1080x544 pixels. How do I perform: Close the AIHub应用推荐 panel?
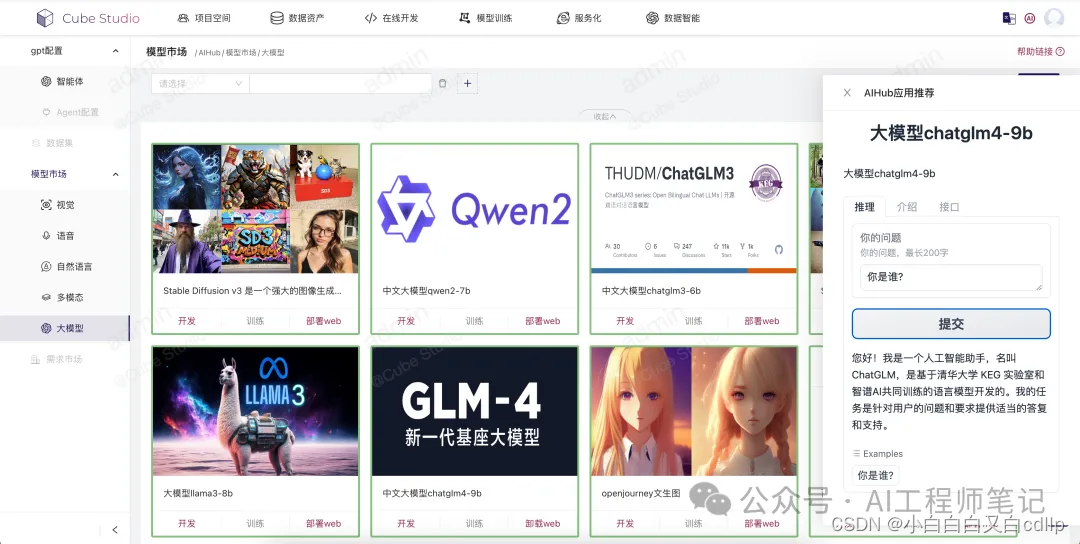coord(847,93)
